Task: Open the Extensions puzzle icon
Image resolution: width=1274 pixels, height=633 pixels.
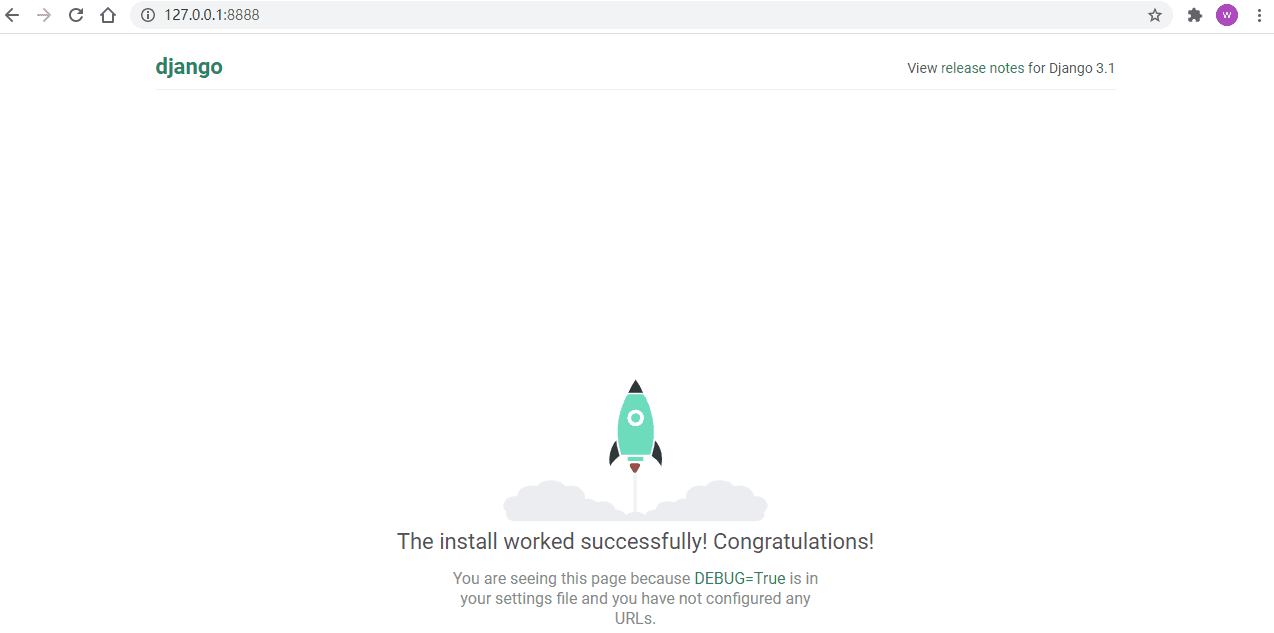Action: click(x=1194, y=15)
